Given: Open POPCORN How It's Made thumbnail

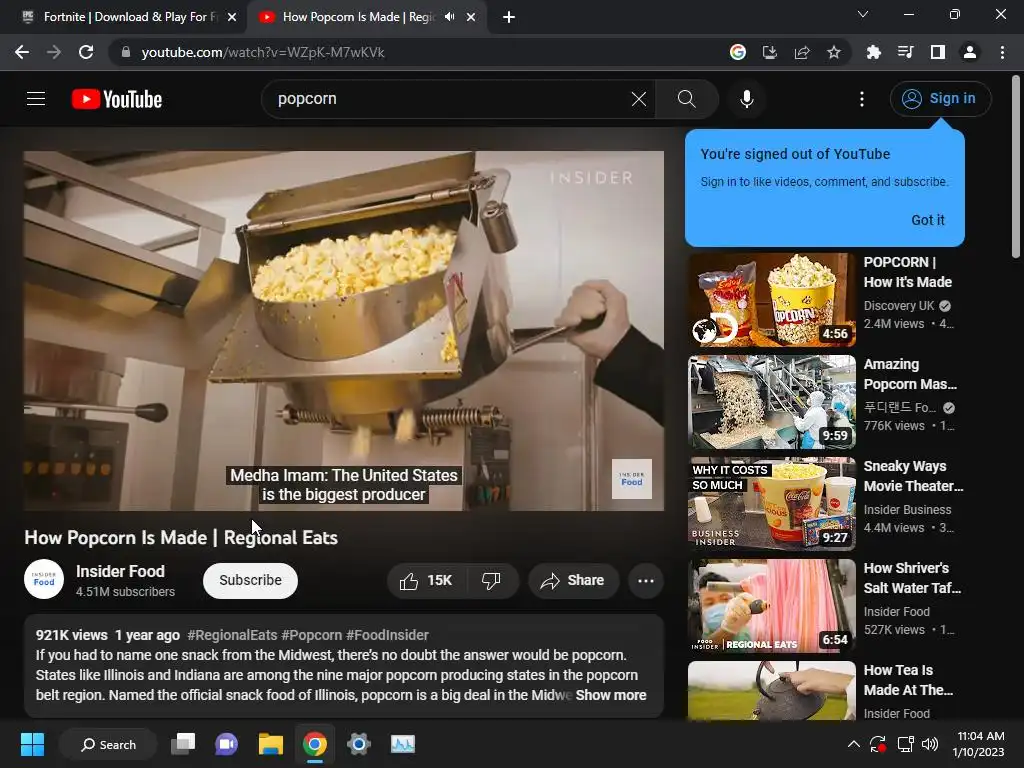Looking at the screenshot, I should coord(771,300).
